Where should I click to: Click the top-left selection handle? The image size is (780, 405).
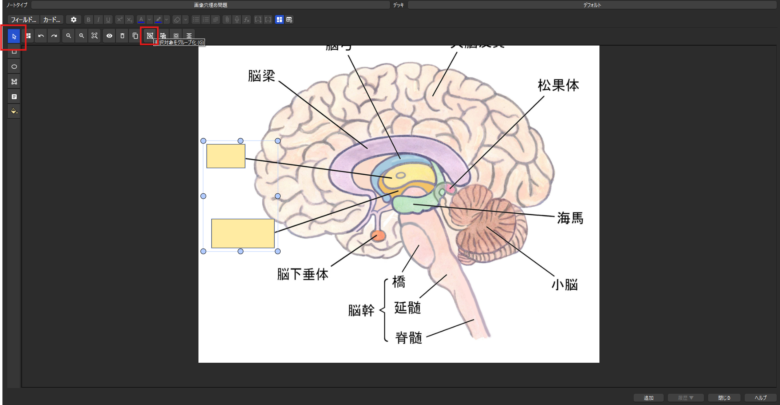tap(203, 141)
